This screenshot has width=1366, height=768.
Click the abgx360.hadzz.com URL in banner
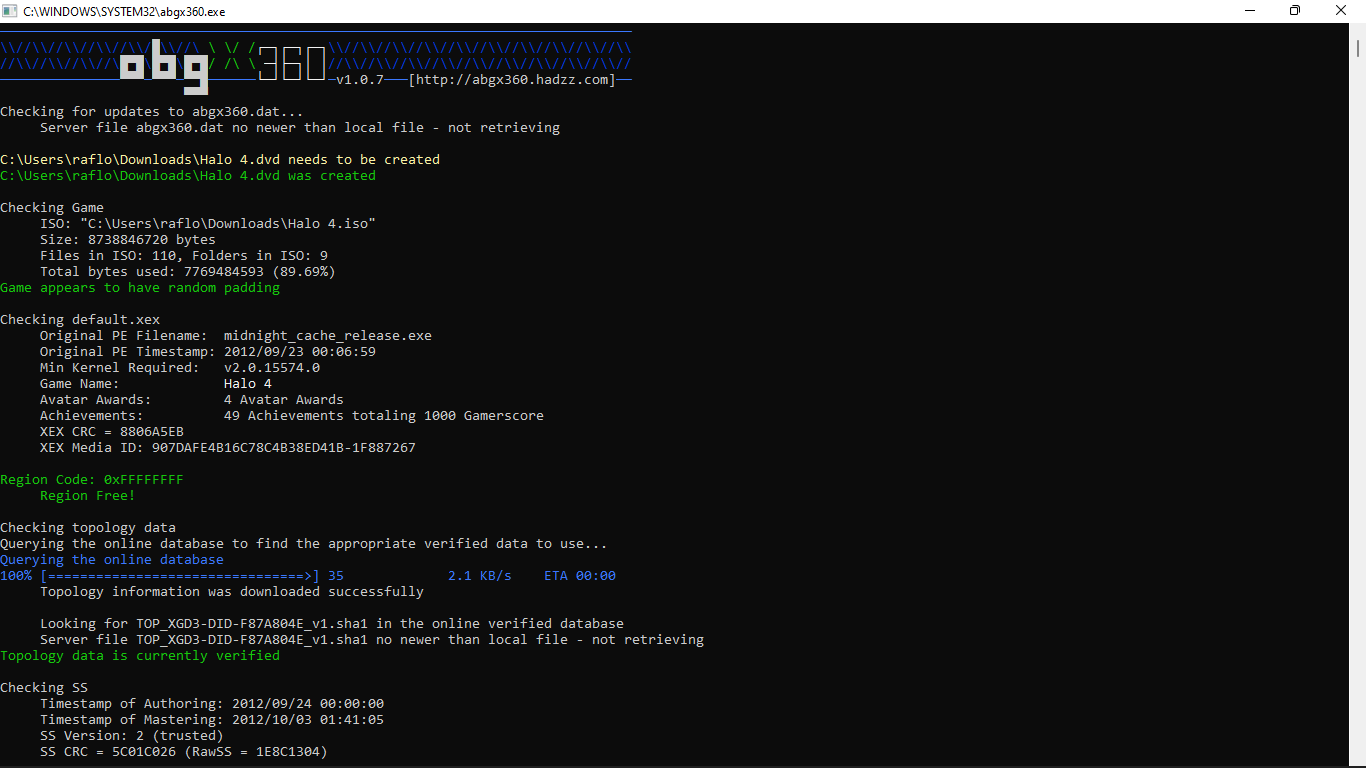click(x=512, y=80)
